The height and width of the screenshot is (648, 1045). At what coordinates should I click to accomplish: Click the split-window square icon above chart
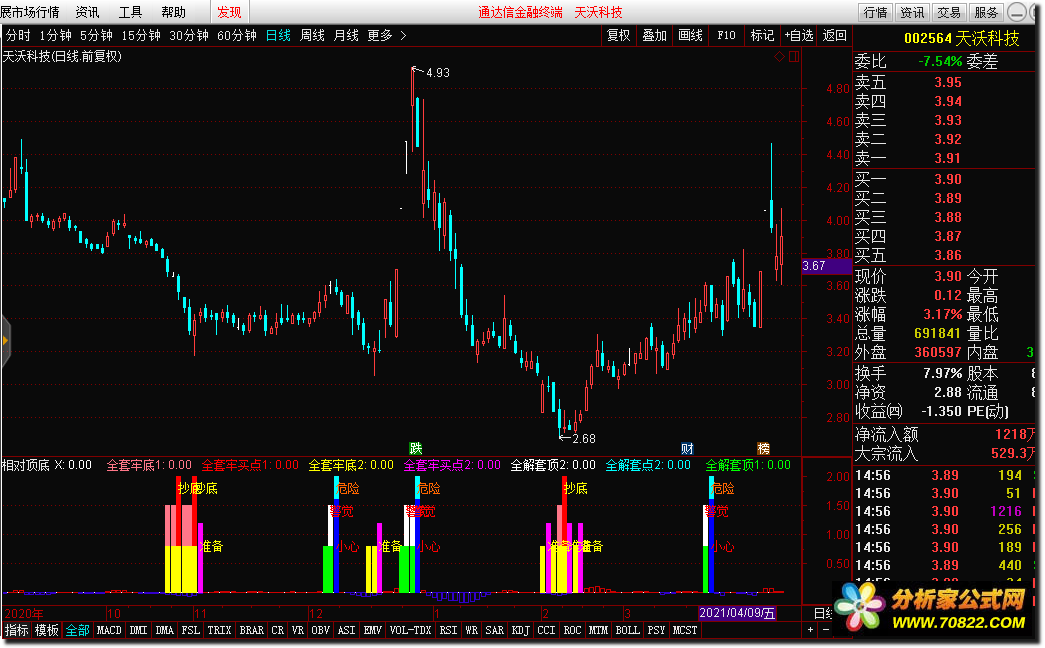(794, 57)
